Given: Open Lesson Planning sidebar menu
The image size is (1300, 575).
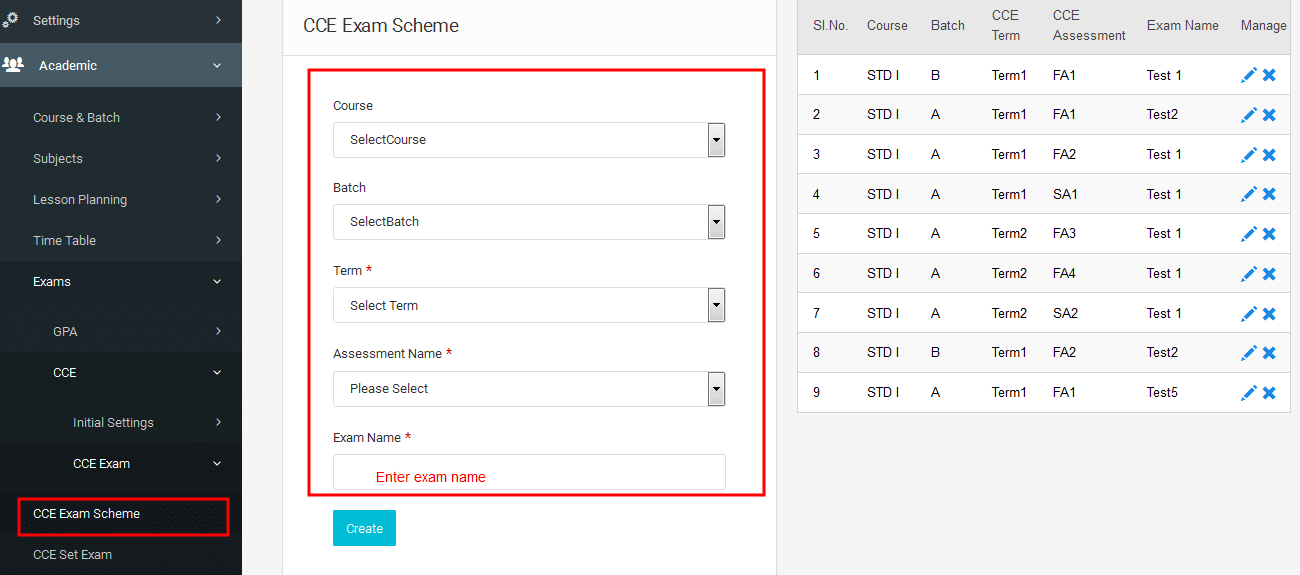Looking at the screenshot, I should coord(121,199).
